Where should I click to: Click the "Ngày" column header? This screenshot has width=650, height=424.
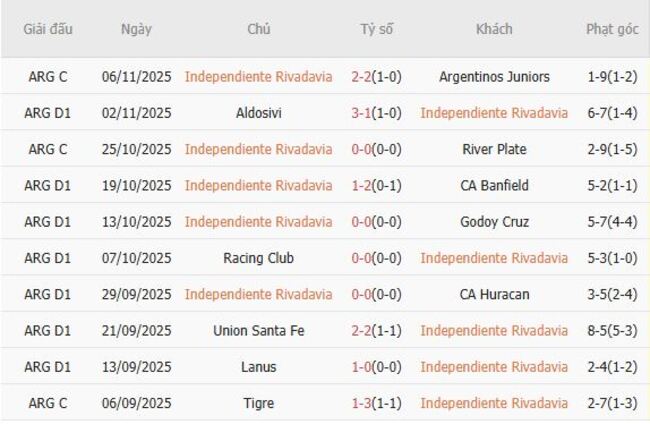136,29
